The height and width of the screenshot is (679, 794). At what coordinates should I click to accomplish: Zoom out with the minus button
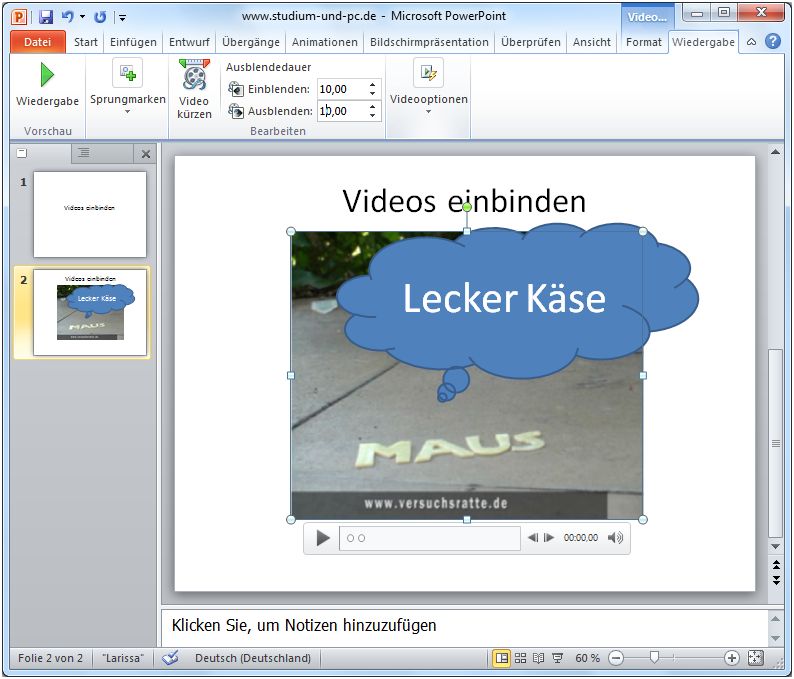tap(616, 658)
